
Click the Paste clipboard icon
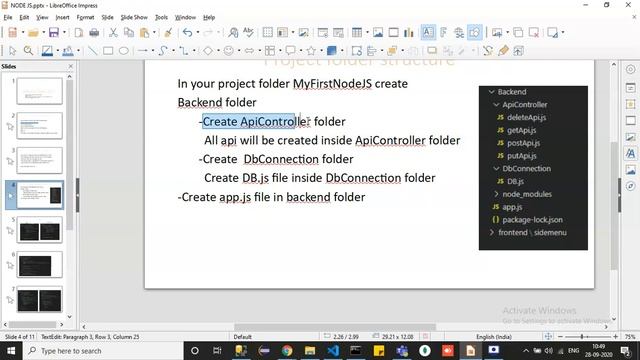(144, 32)
